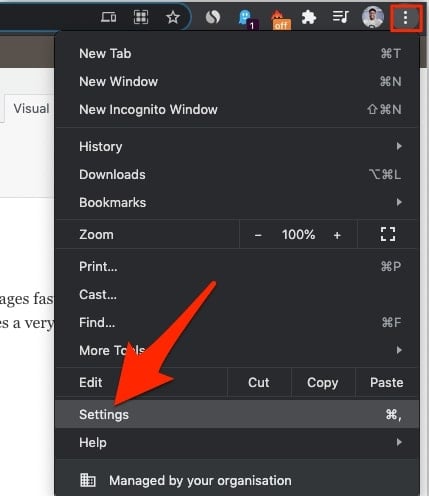
Task: Open Settings from the menu
Action: click(237, 415)
